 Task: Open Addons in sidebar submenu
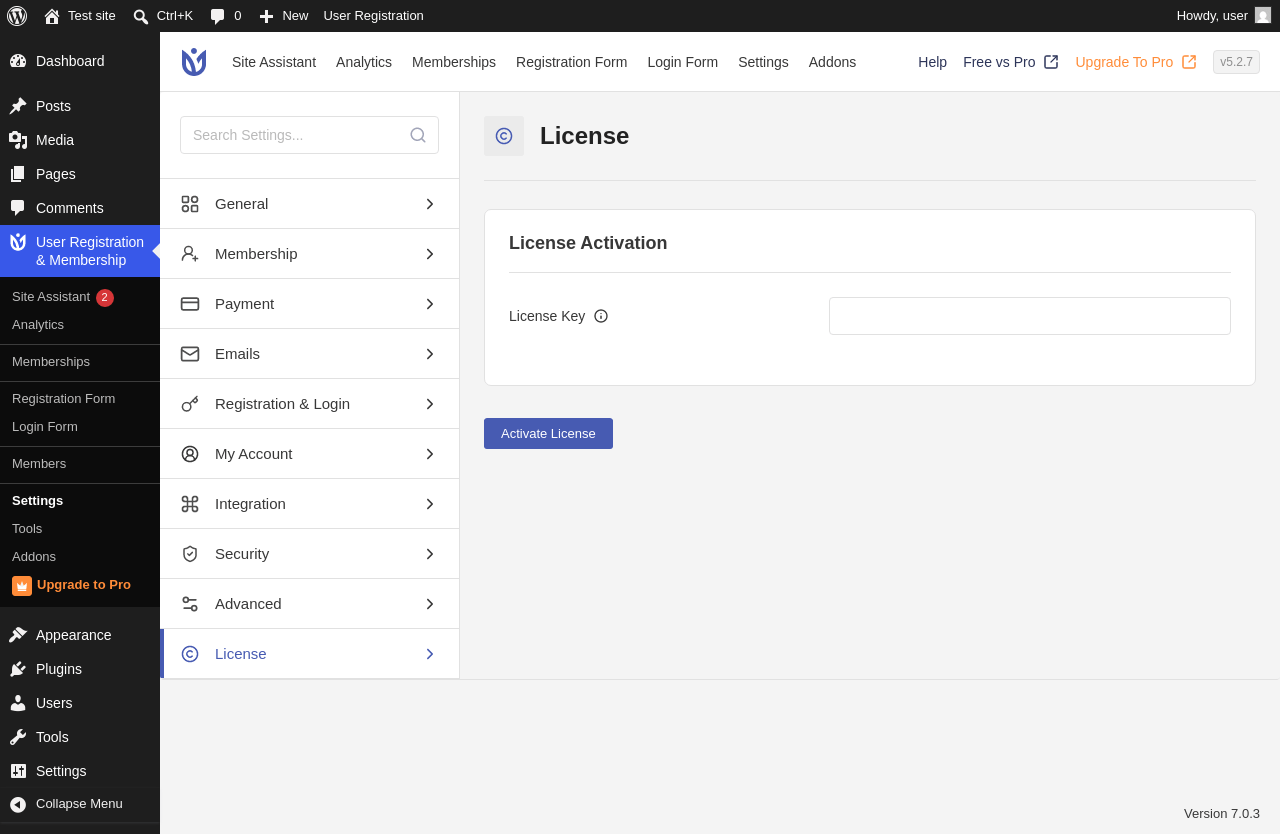[x=34, y=557]
